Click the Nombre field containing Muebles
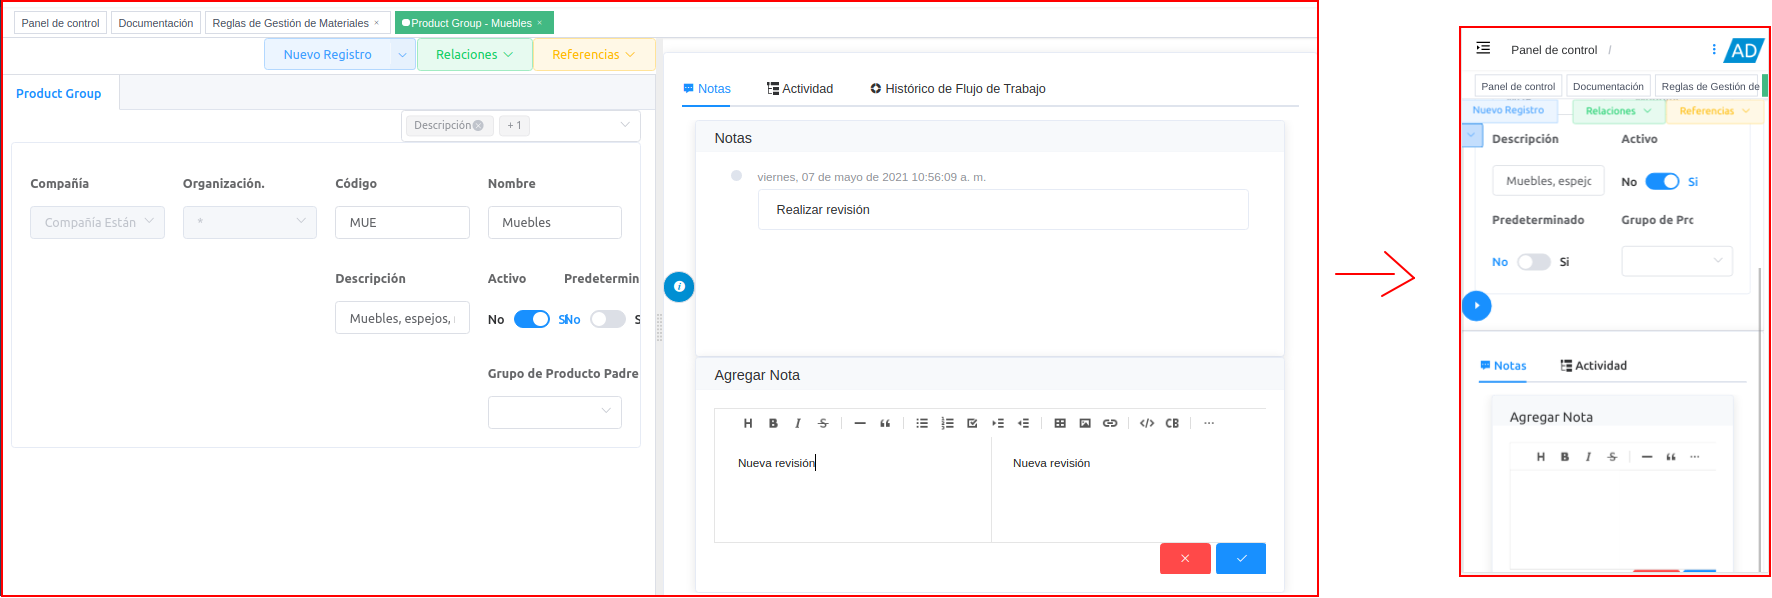The height and width of the screenshot is (598, 1772). [554, 222]
